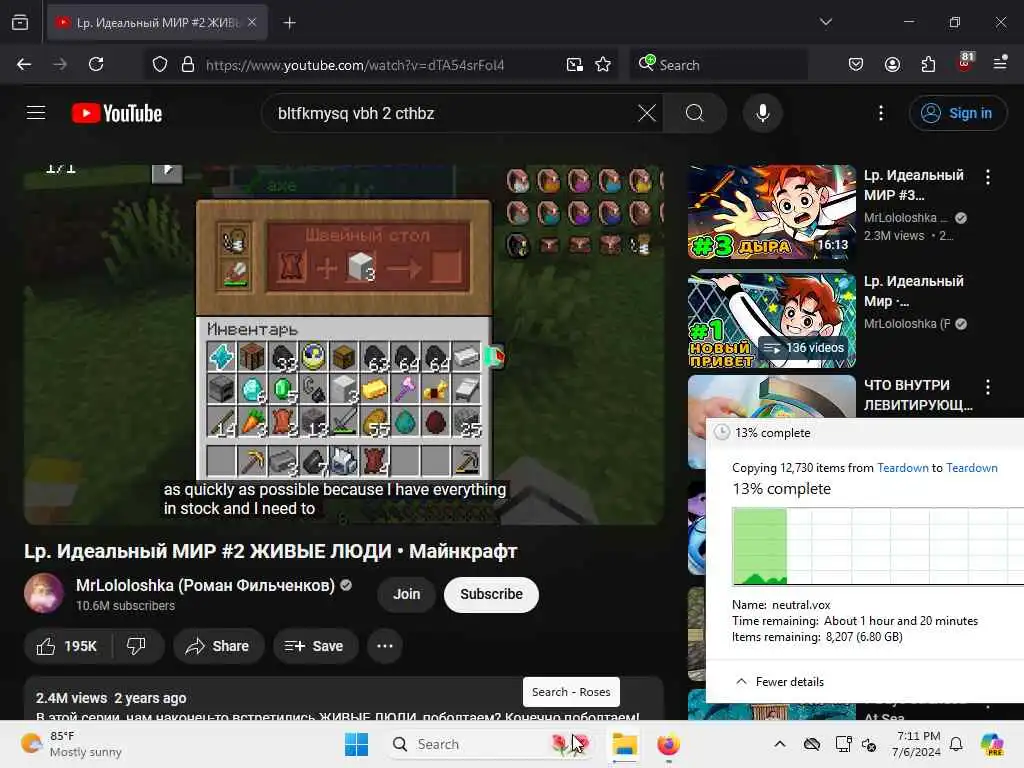1024x768 pixels.
Task: Clear the YouTube search text
Action: [647, 113]
